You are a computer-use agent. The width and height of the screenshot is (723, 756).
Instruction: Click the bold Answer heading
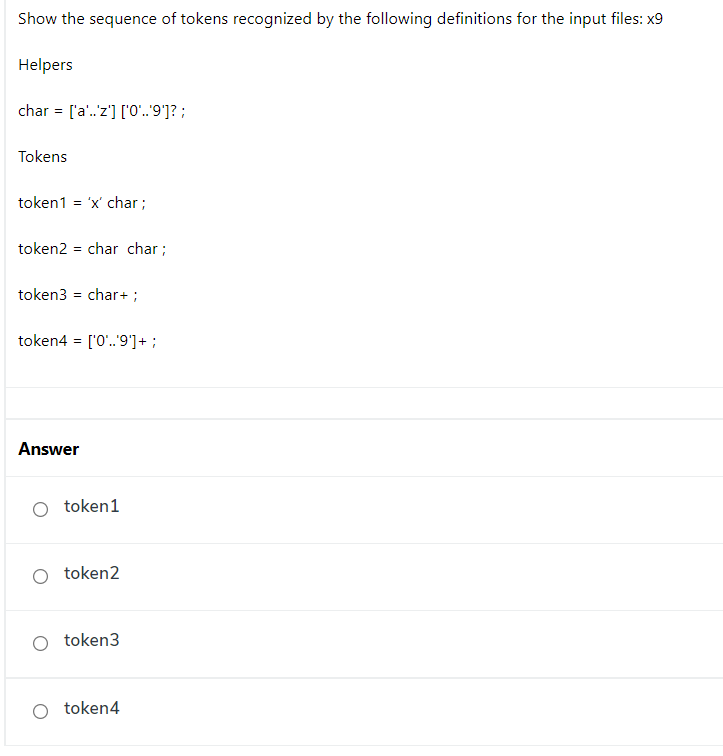tap(49, 449)
